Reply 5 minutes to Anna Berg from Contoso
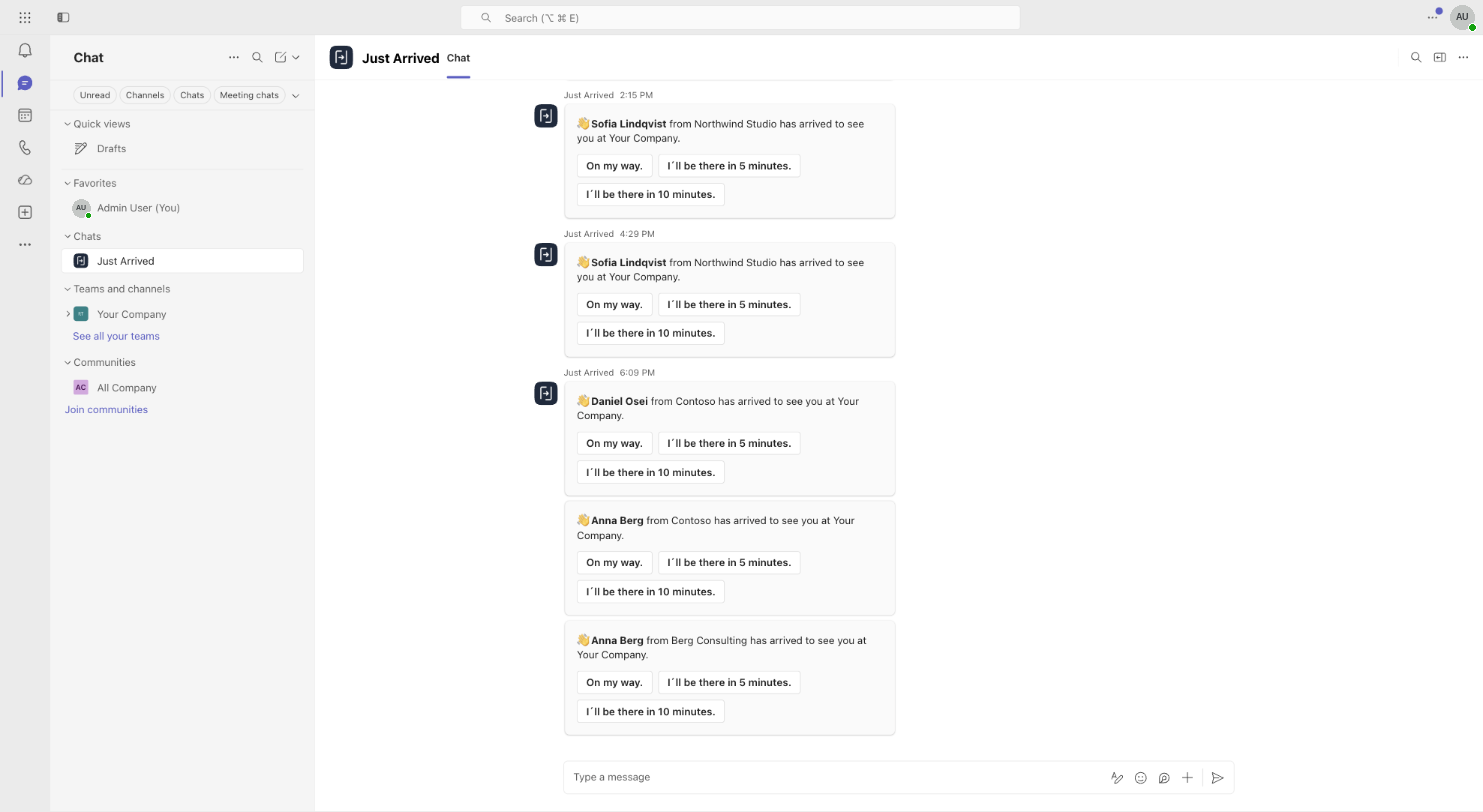The image size is (1483, 812). 729,563
